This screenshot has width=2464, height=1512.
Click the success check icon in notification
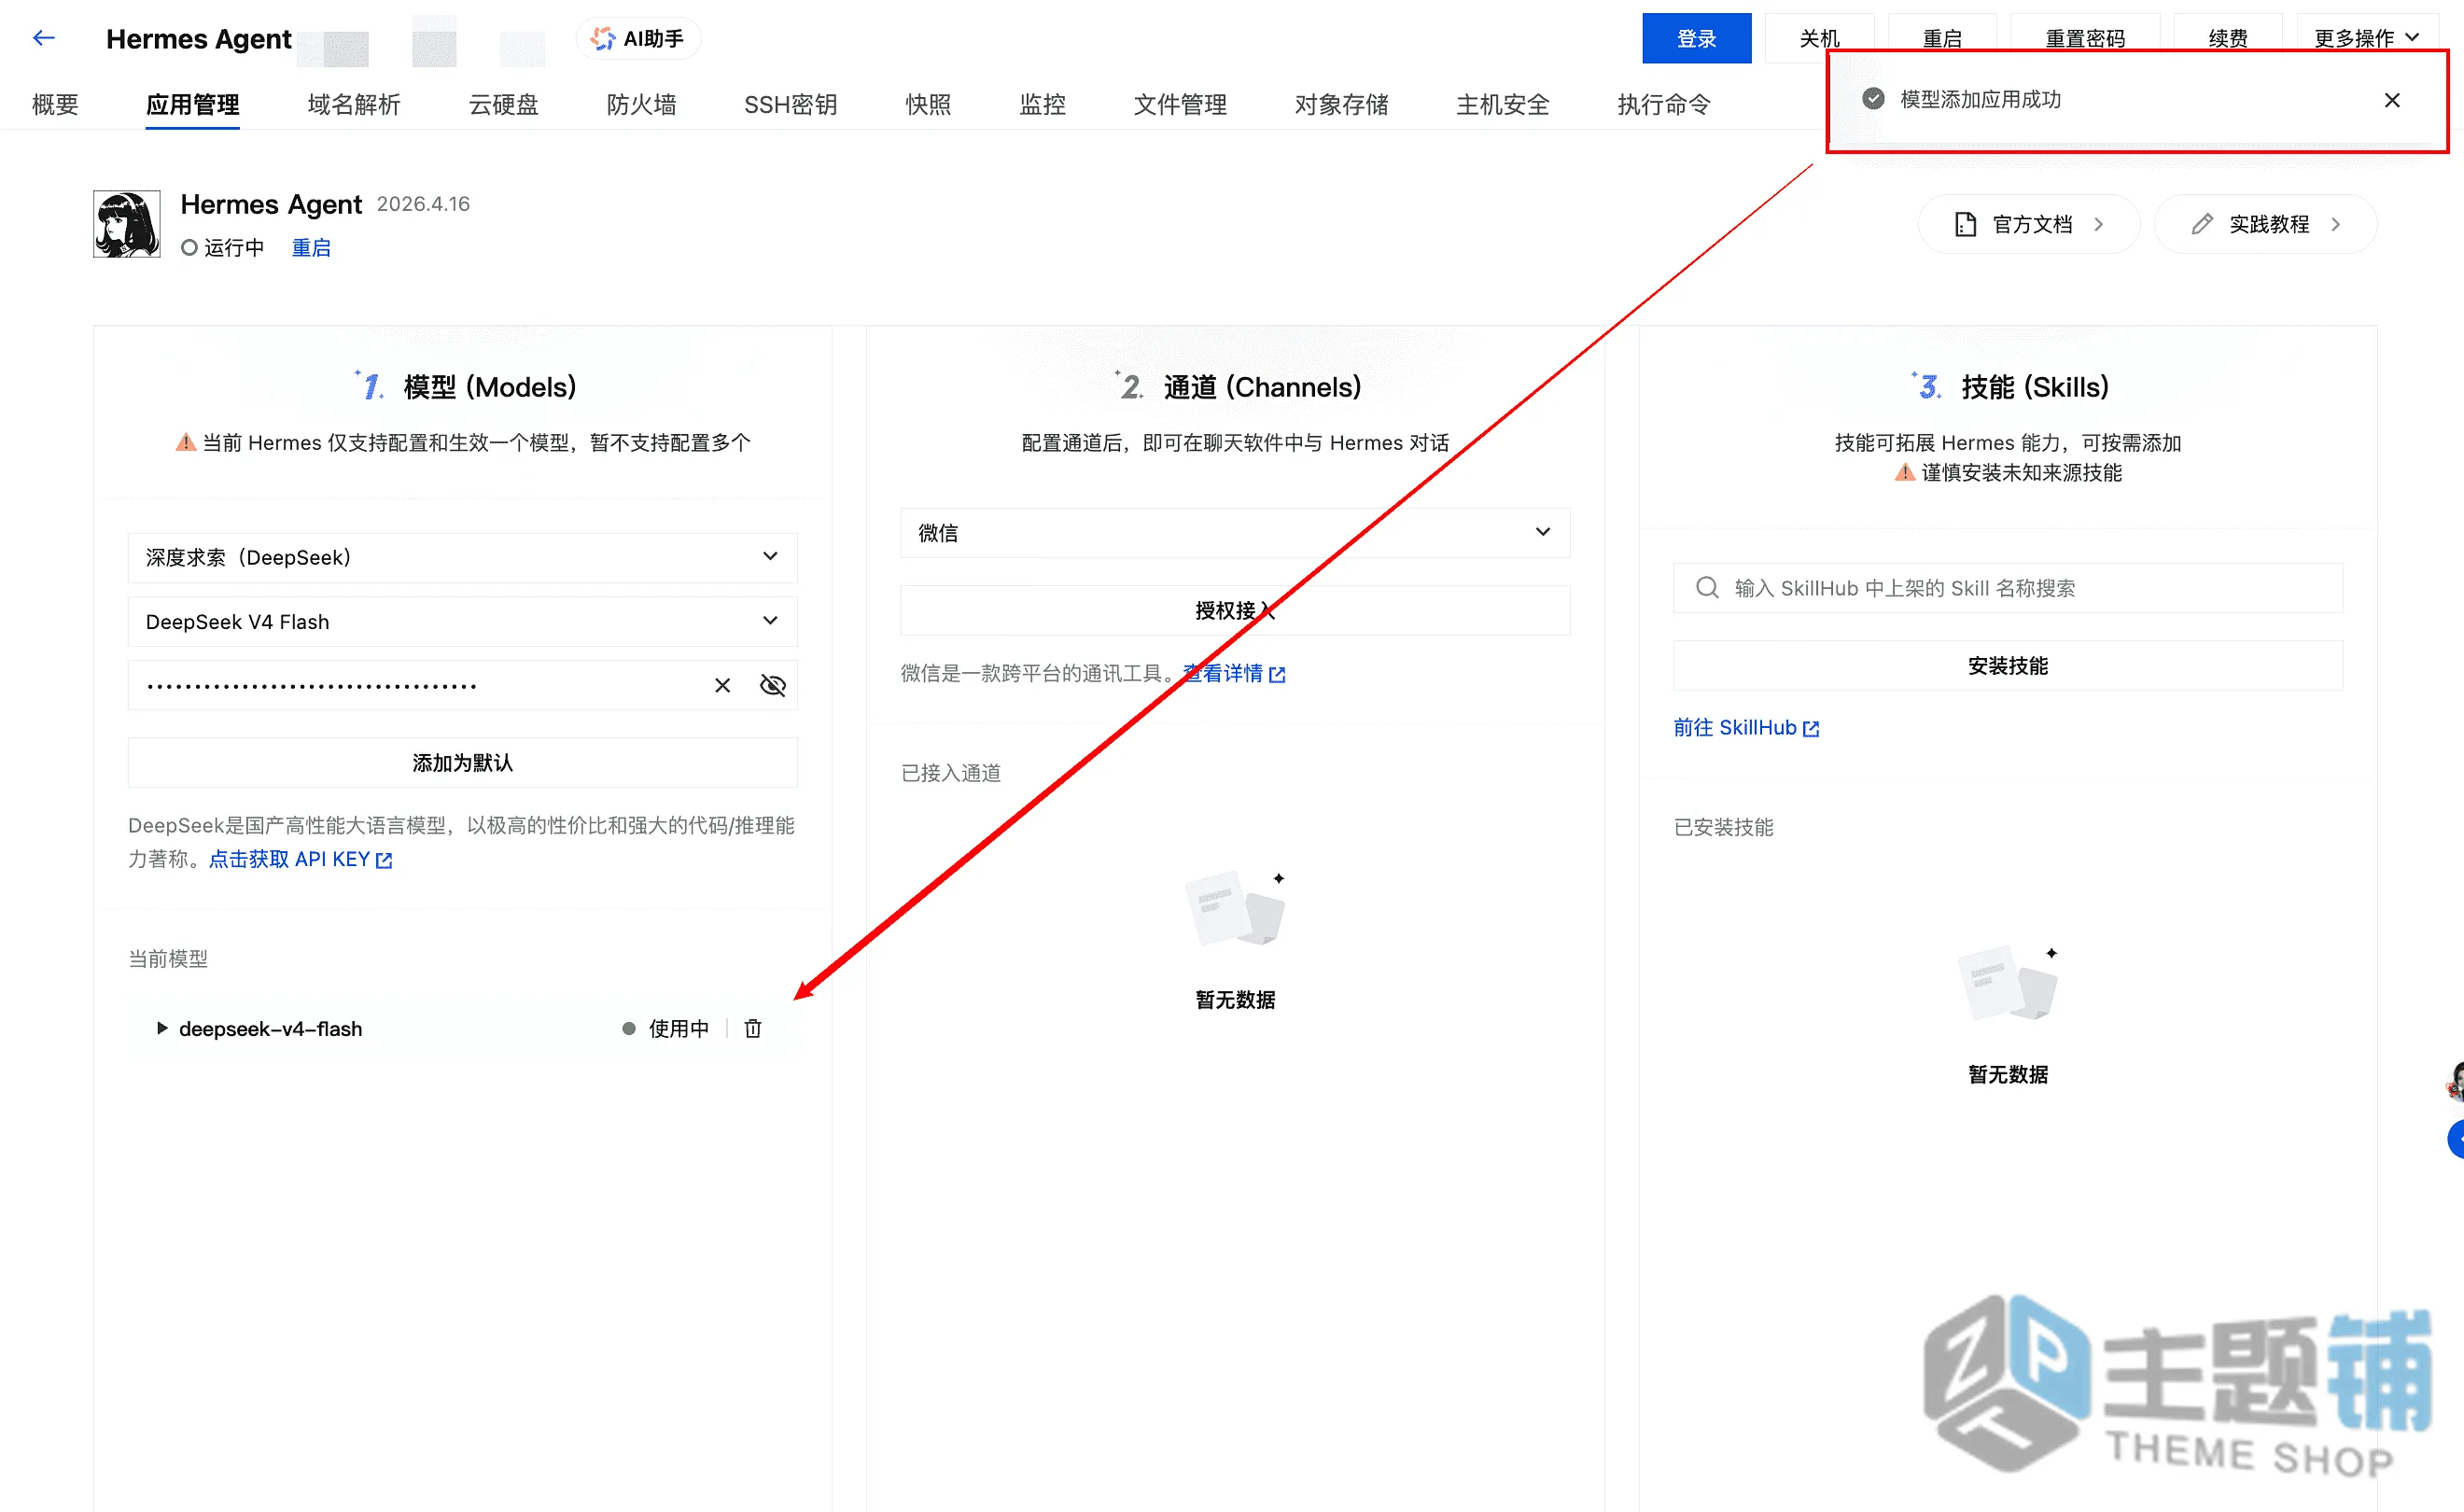[1873, 99]
